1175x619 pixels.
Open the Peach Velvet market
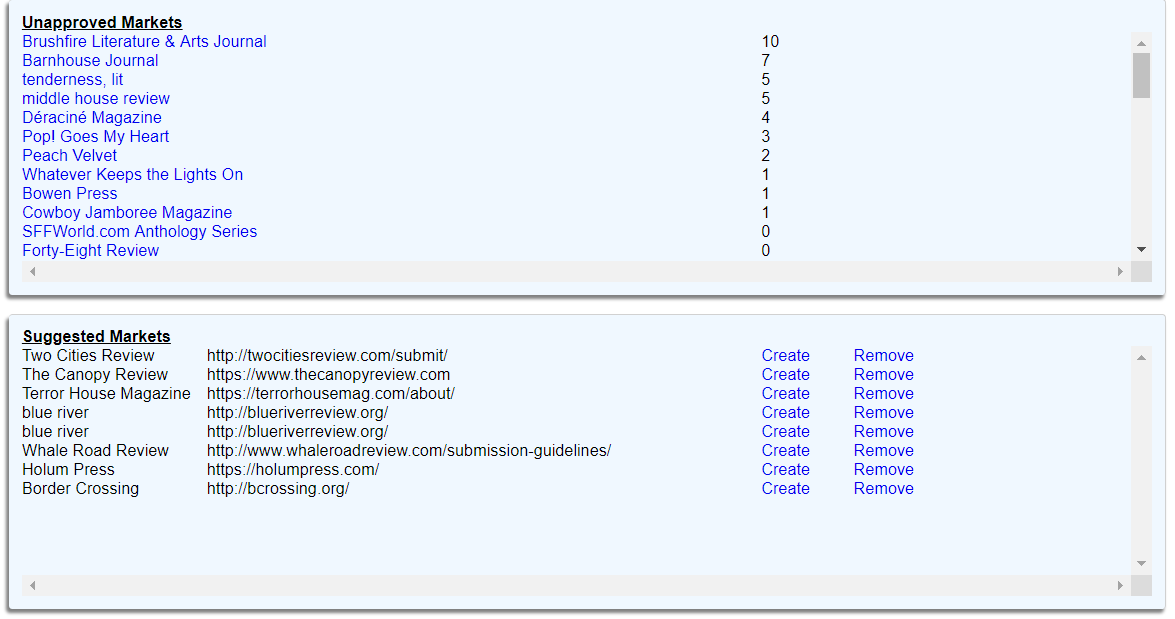(x=70, y=156)
